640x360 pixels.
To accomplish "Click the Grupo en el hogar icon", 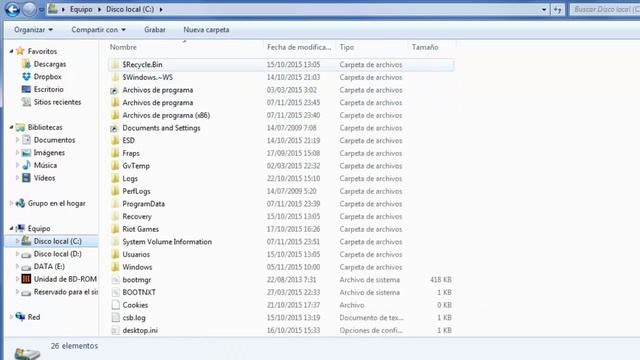I will tap(20, 203).
